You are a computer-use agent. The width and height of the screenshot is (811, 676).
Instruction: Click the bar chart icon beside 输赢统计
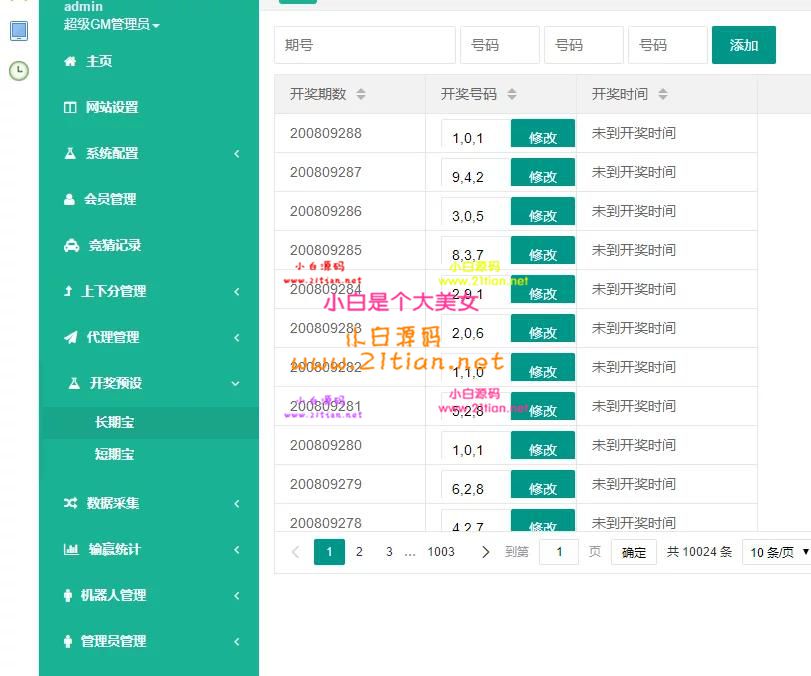(x=71, y=549)
